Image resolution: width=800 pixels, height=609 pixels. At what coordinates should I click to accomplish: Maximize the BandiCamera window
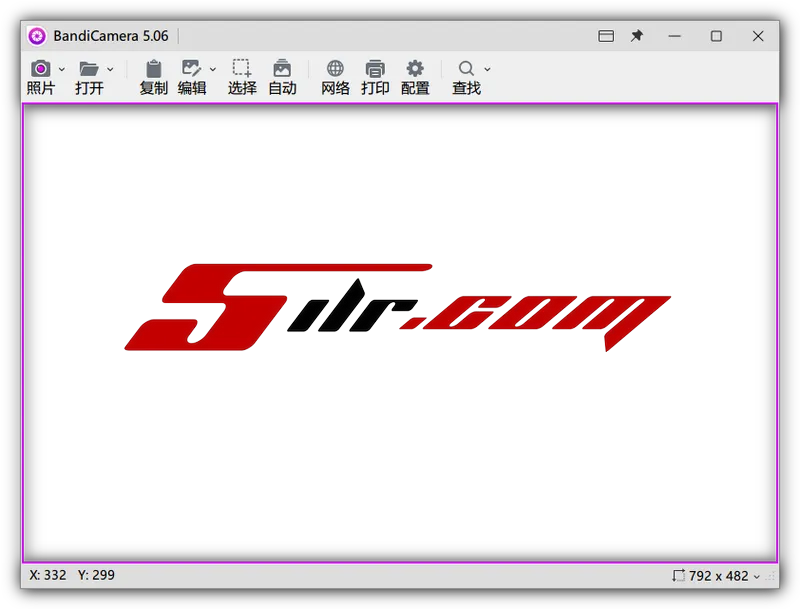[x=716, y=36]
